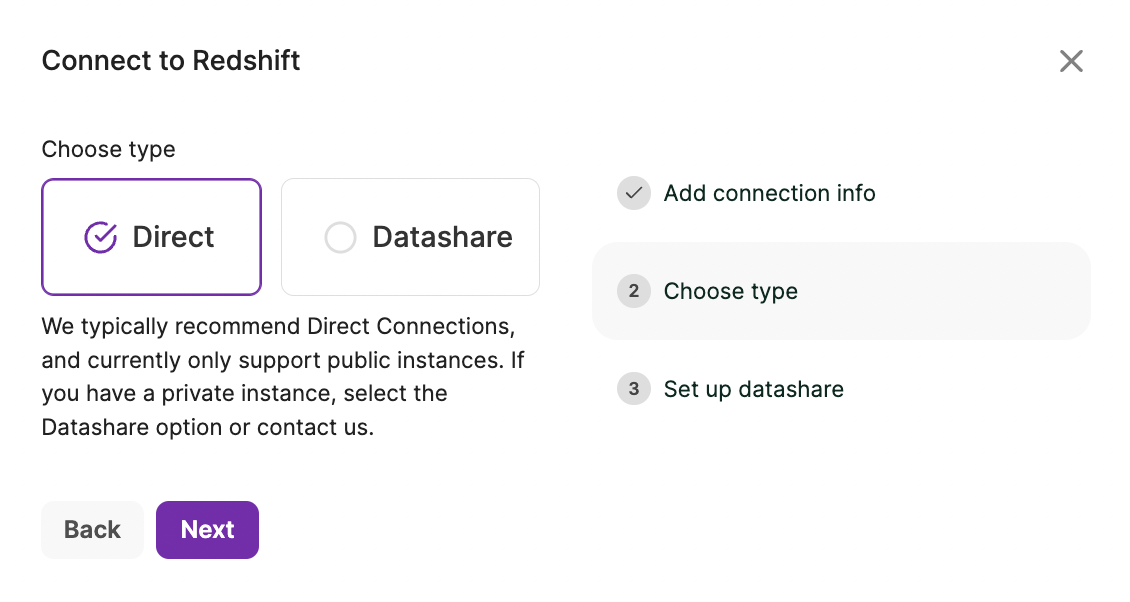
Task: Click the purple Next button
Action: coord(207,530)
